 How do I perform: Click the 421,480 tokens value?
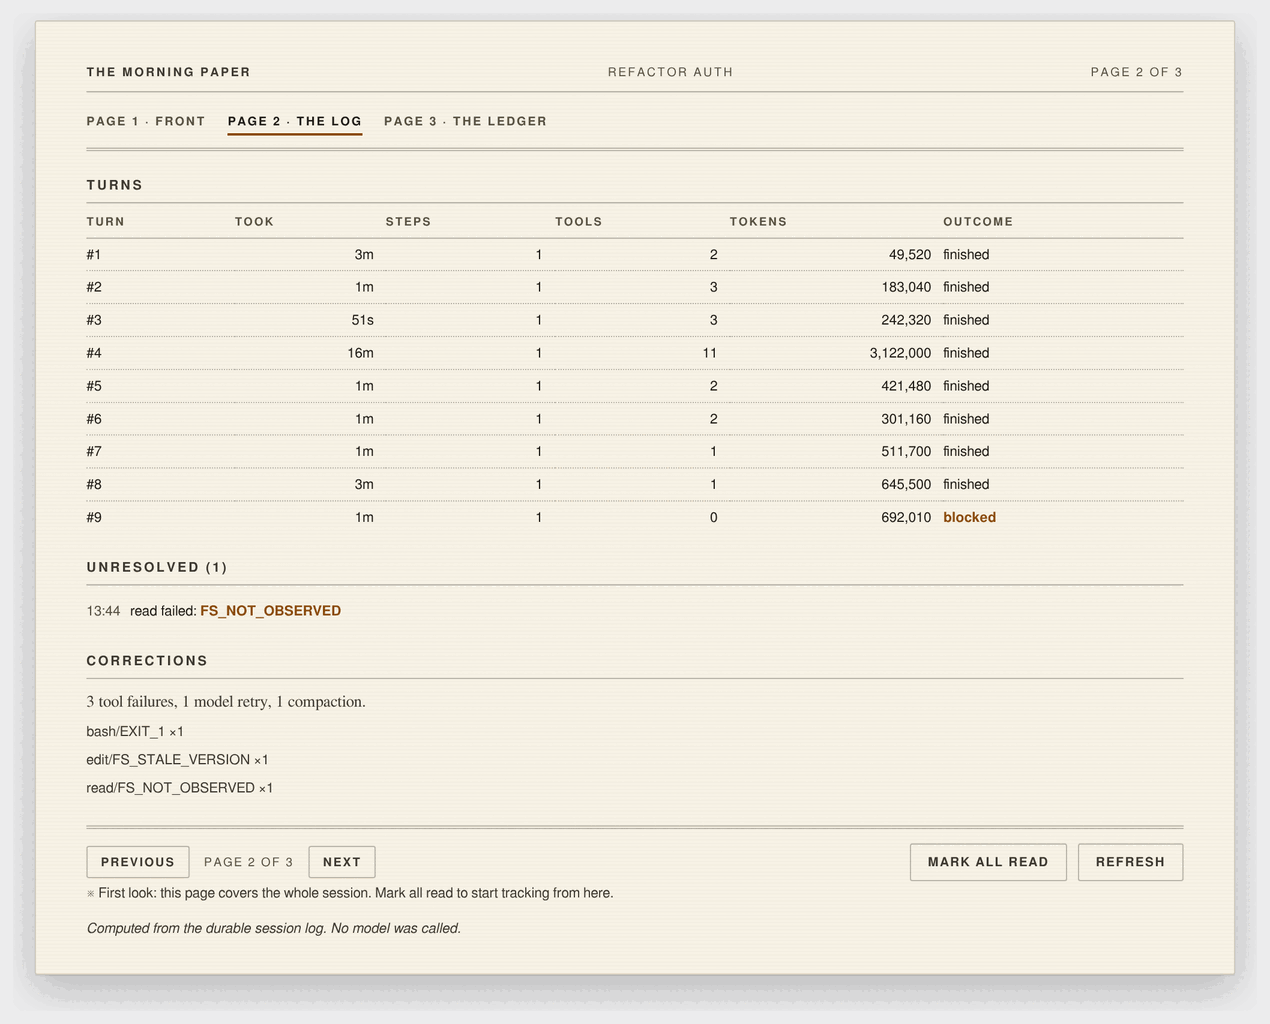click(906, 386)
